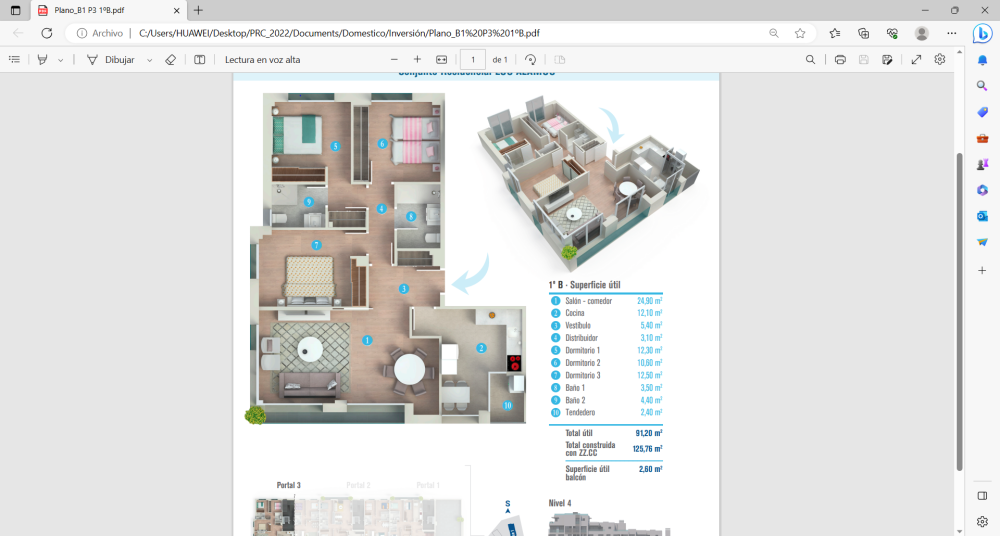Zoom out of the PDF page
Image resolution: width=1000 pixels, height=536 pixels.
(394, 59)
